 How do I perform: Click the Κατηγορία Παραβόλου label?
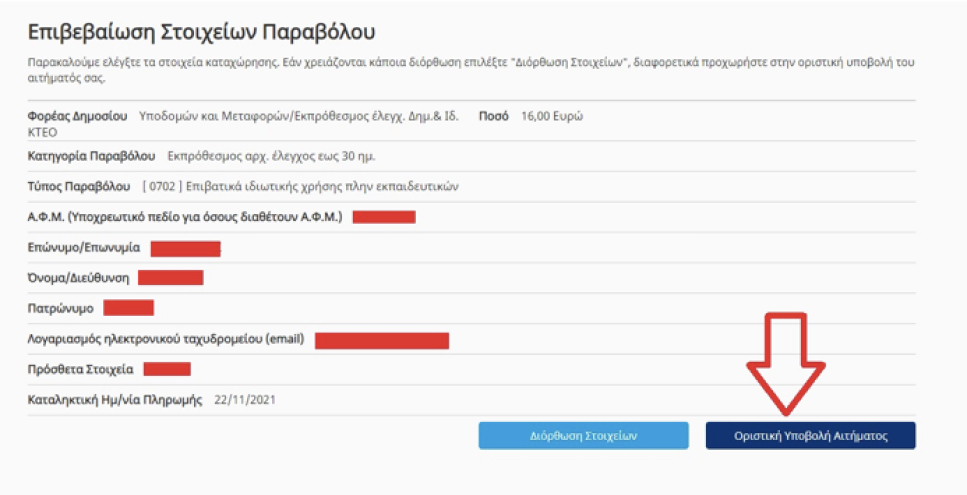coord(91,156)
